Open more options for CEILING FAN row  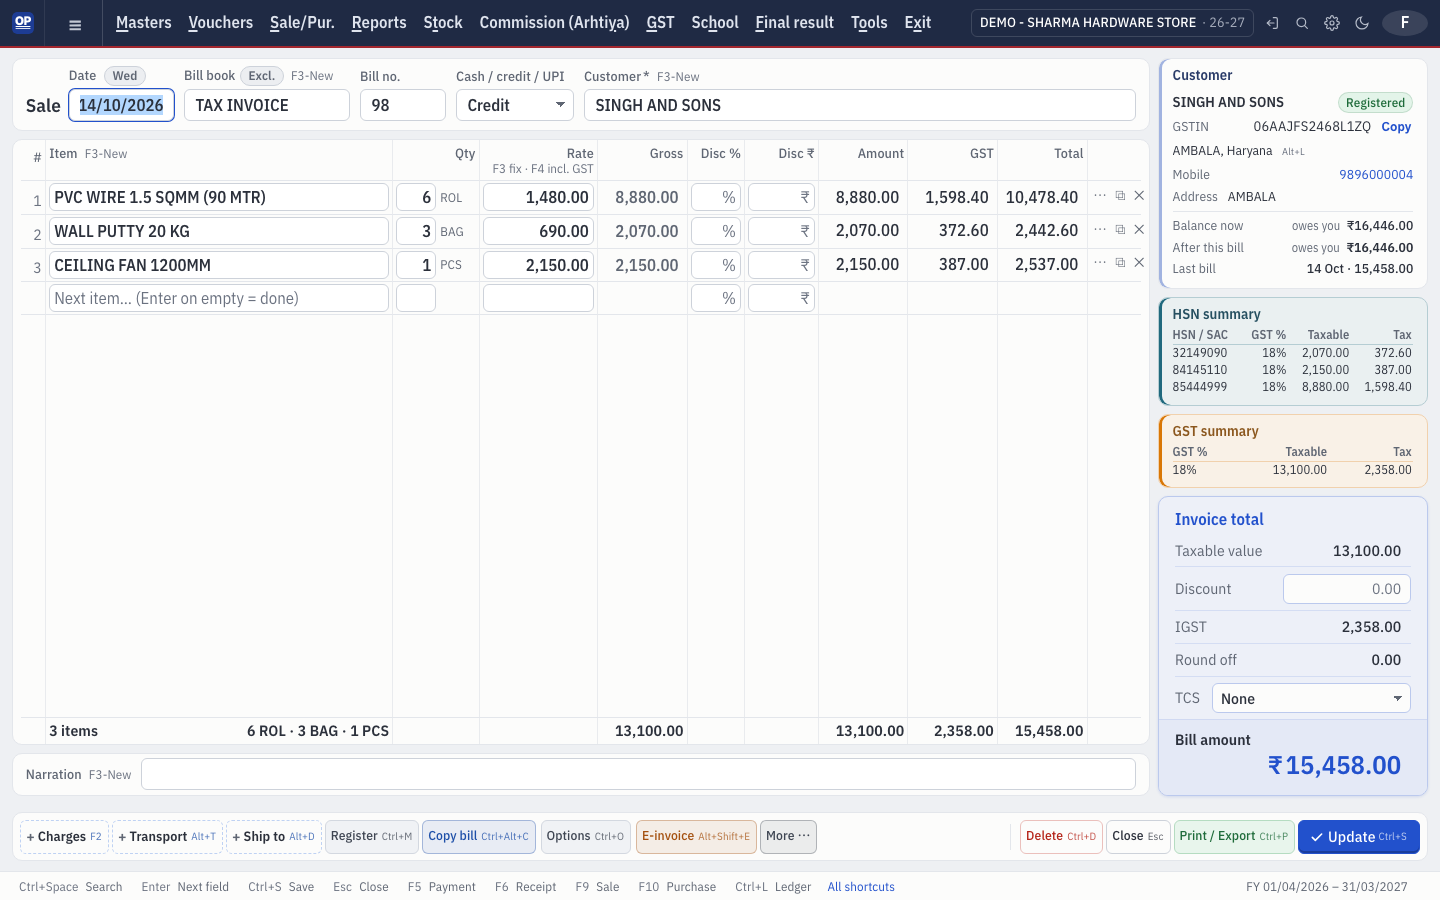tap(1100, 263)
